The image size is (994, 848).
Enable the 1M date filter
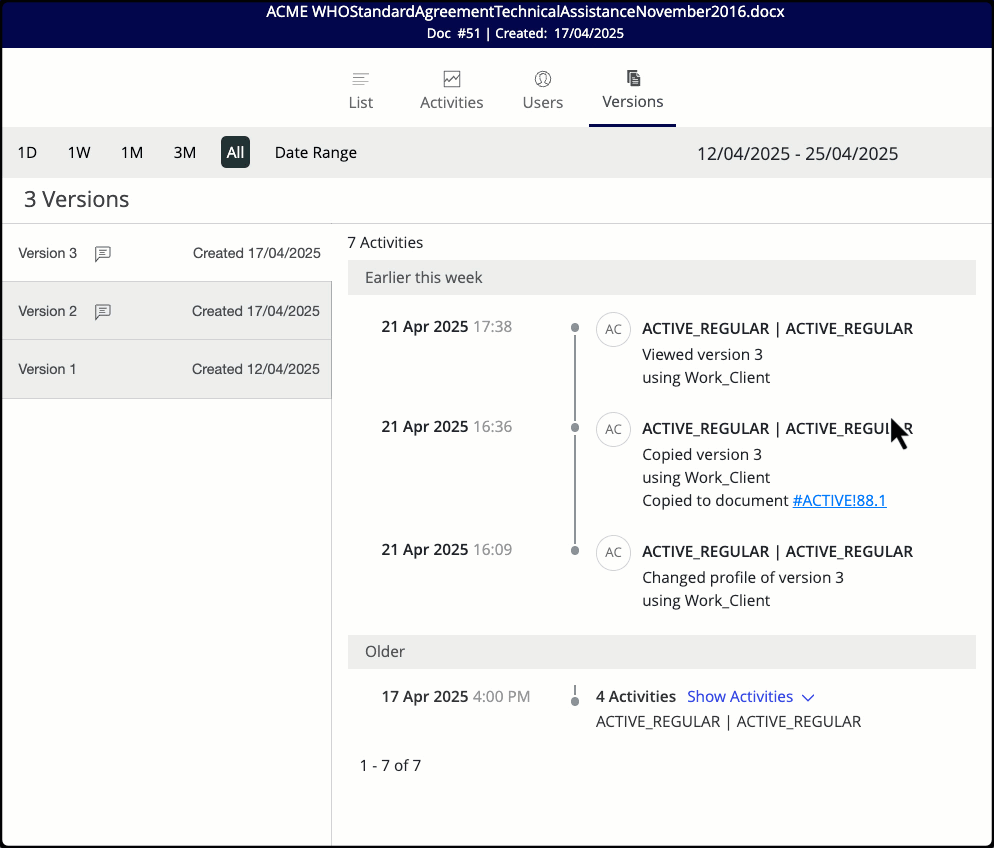(131, 152)
